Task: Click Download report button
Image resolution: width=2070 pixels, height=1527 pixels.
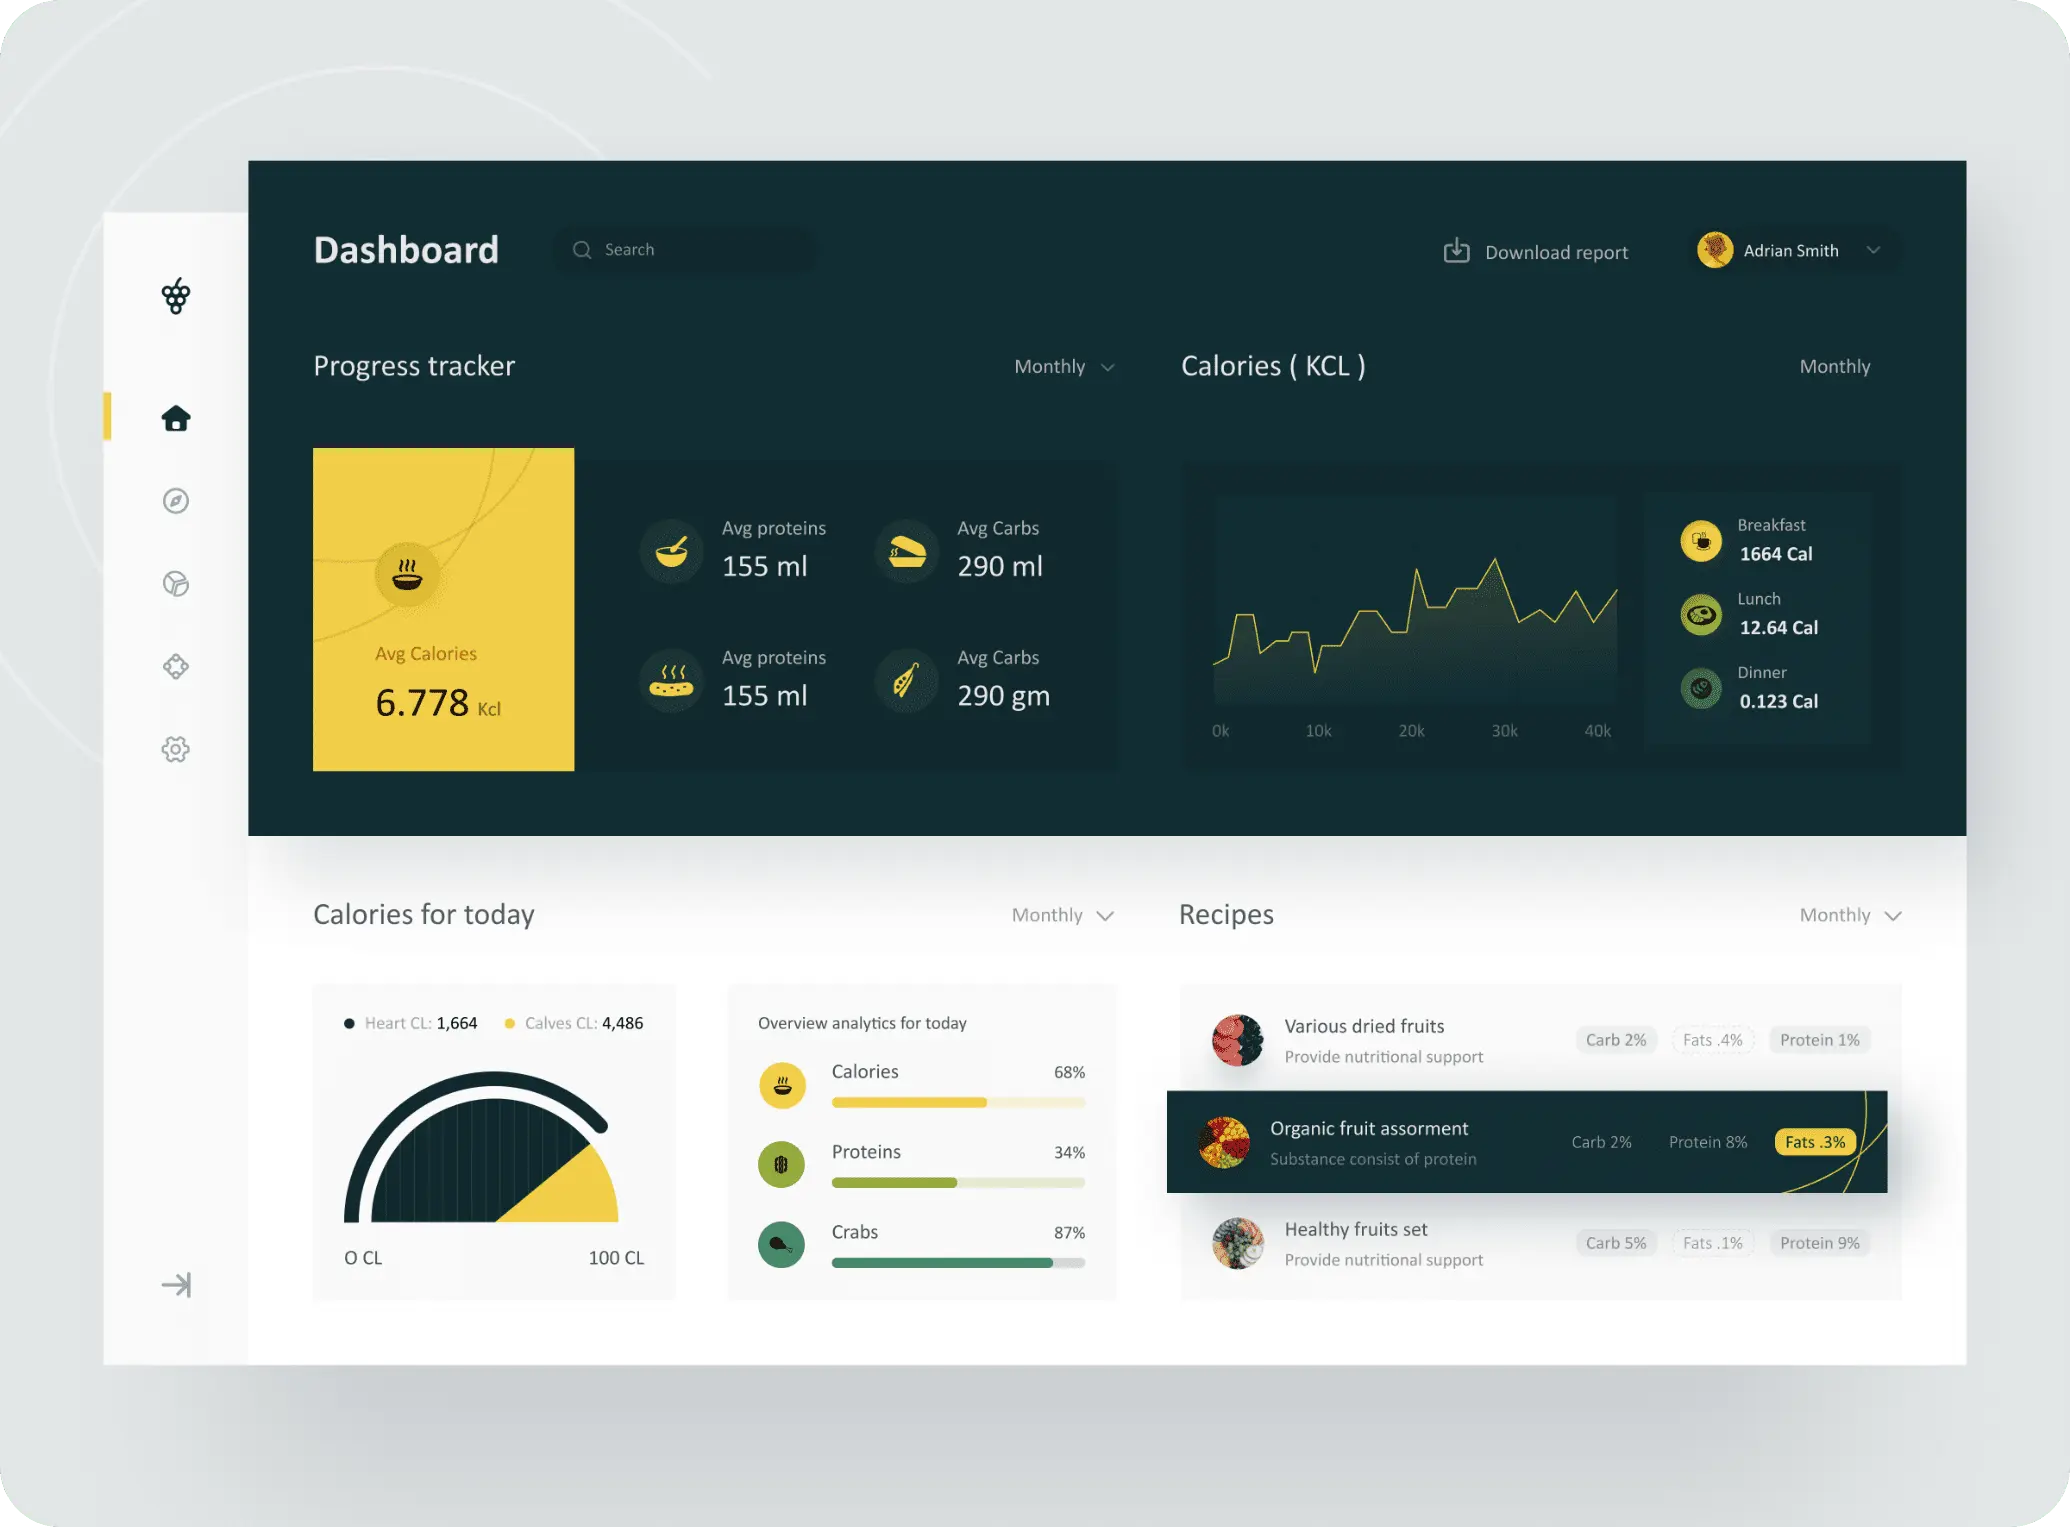Action: pyautogui.click(x=1533, y=251)
